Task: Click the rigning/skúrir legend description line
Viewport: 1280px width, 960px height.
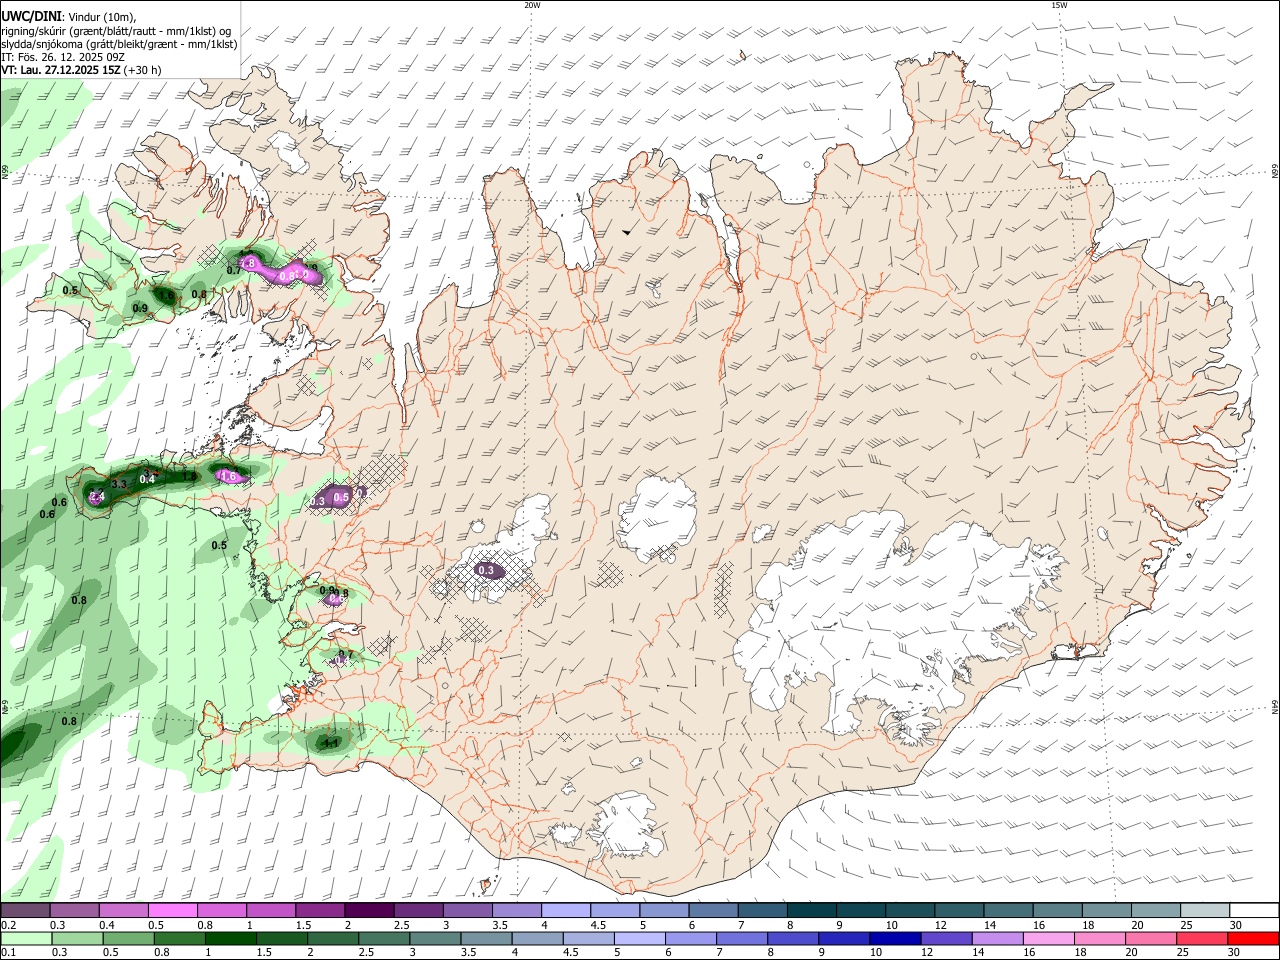Action: (x=116, y=30)
